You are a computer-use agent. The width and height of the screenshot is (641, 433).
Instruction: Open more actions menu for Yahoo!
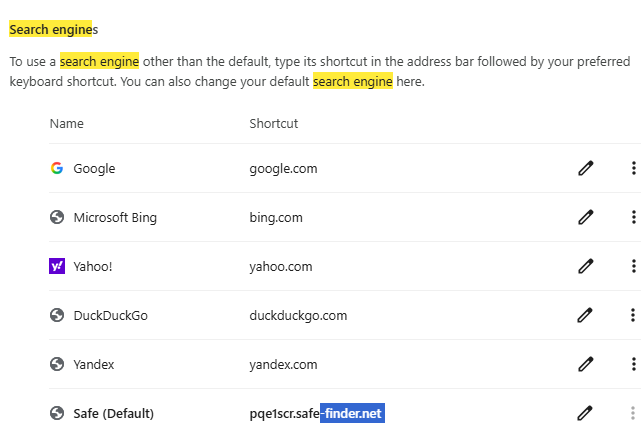click(x=633, y=266)
